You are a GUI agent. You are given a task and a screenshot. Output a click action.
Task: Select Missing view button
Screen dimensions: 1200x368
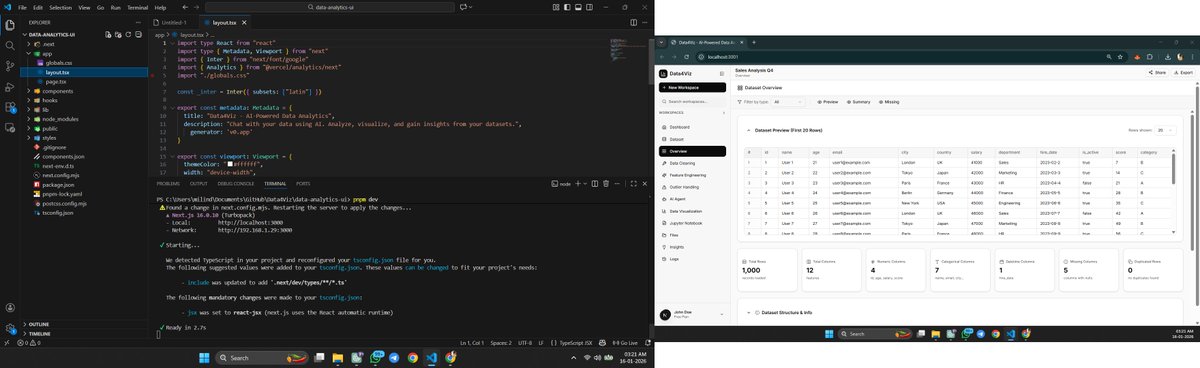888,101
